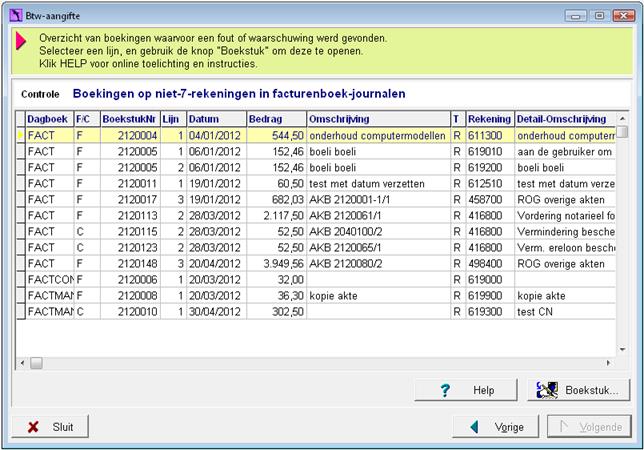Click the Boekstuk document icon

[x=547, y=390]
